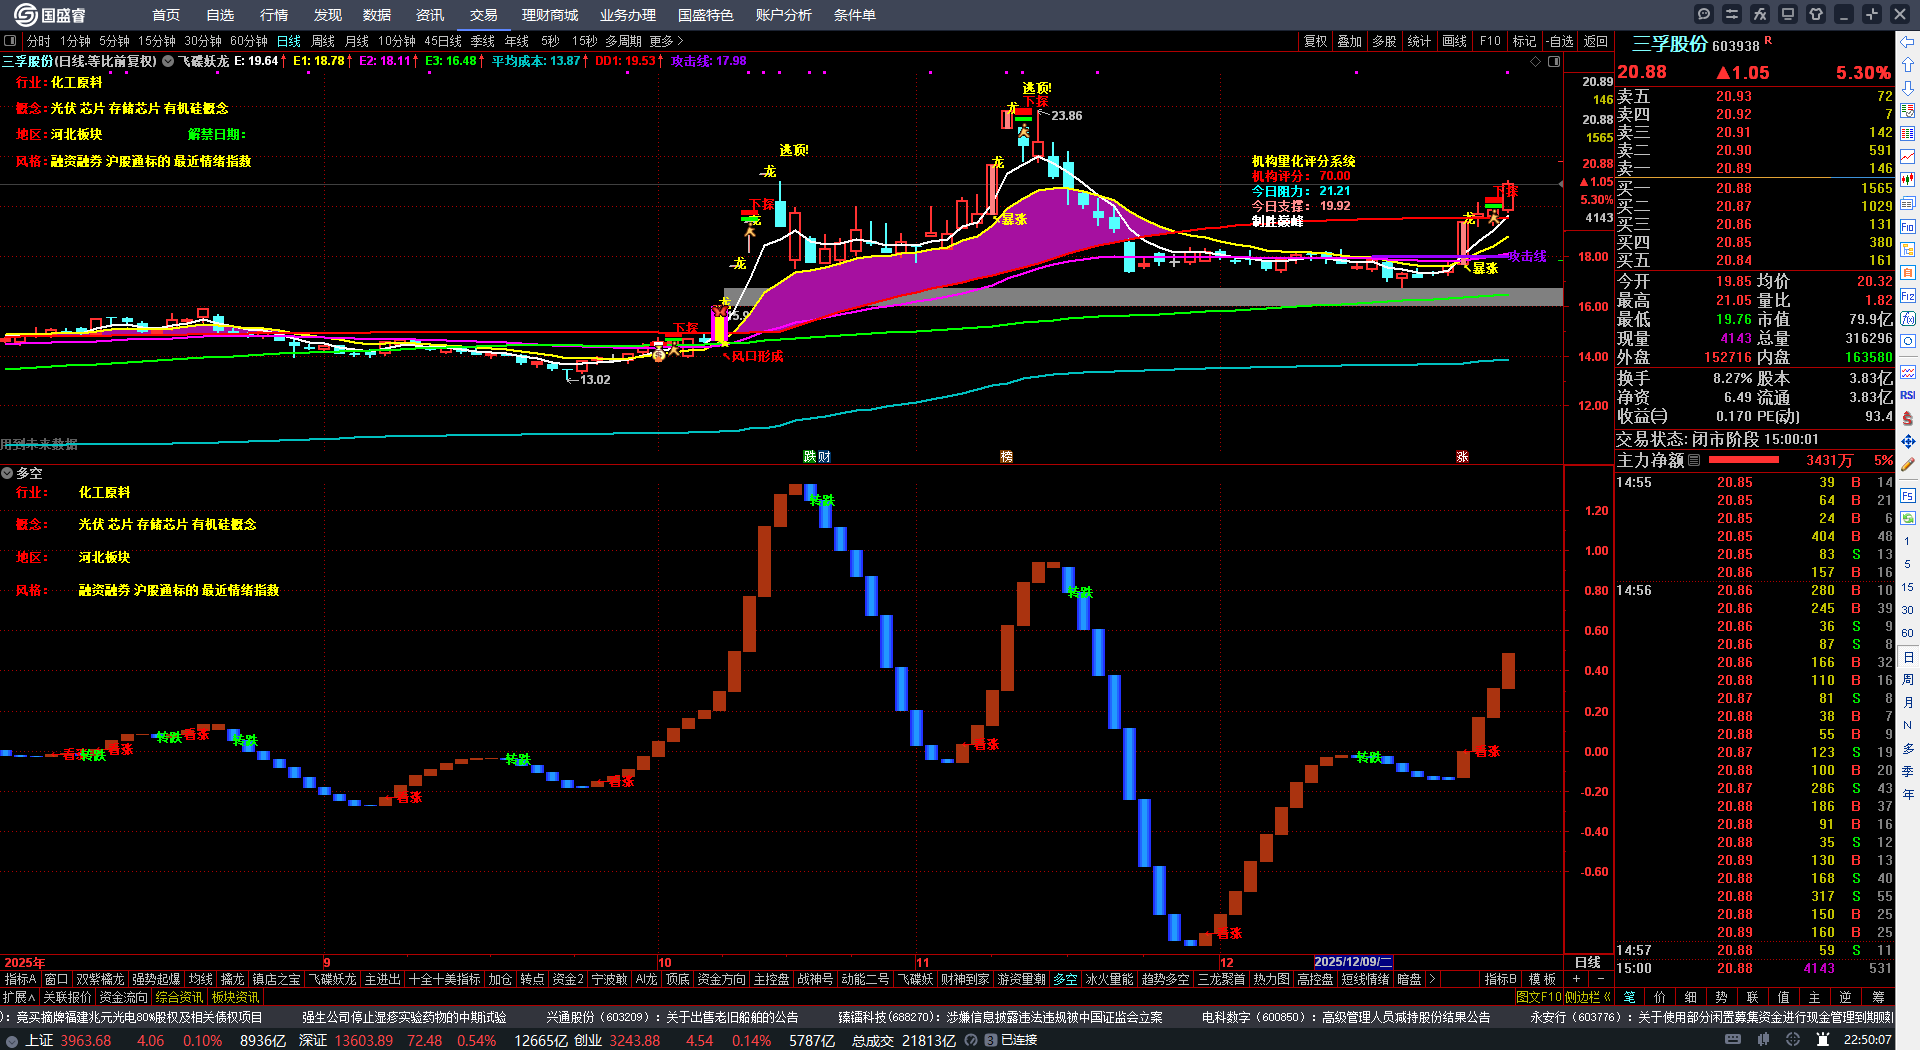Switch to the 日线 period tab
The width and height of the screenshot is (1920, 1050).
pos(289,41)
